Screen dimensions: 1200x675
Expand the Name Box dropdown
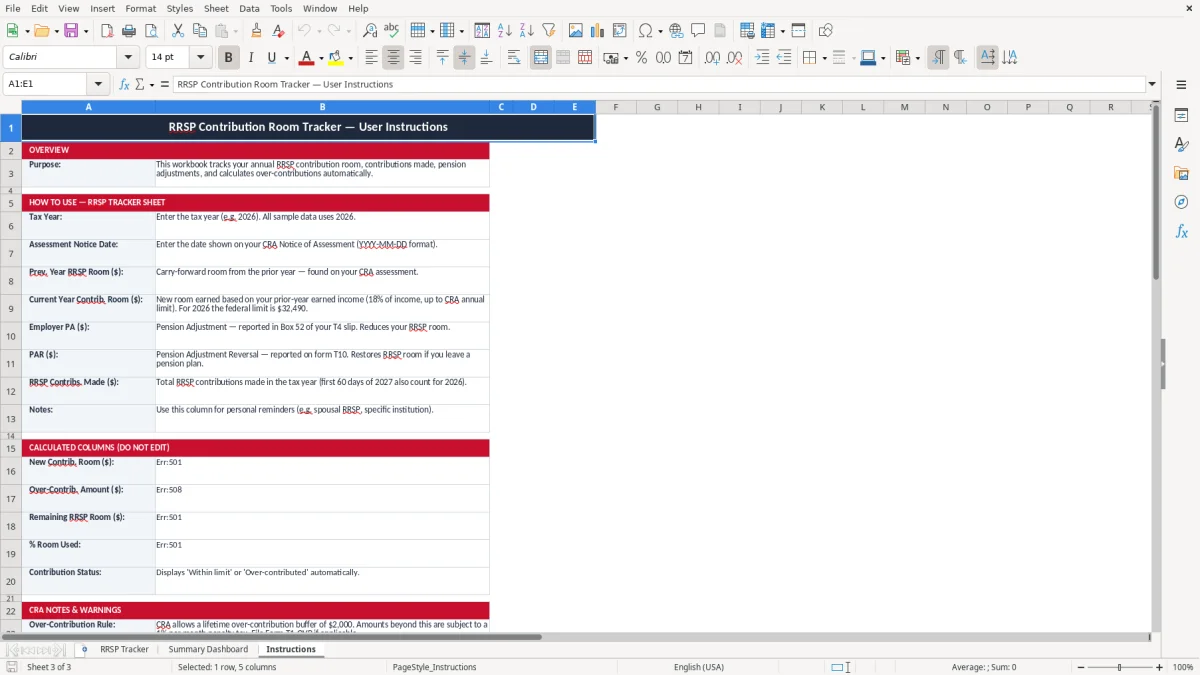pos(98,84)
